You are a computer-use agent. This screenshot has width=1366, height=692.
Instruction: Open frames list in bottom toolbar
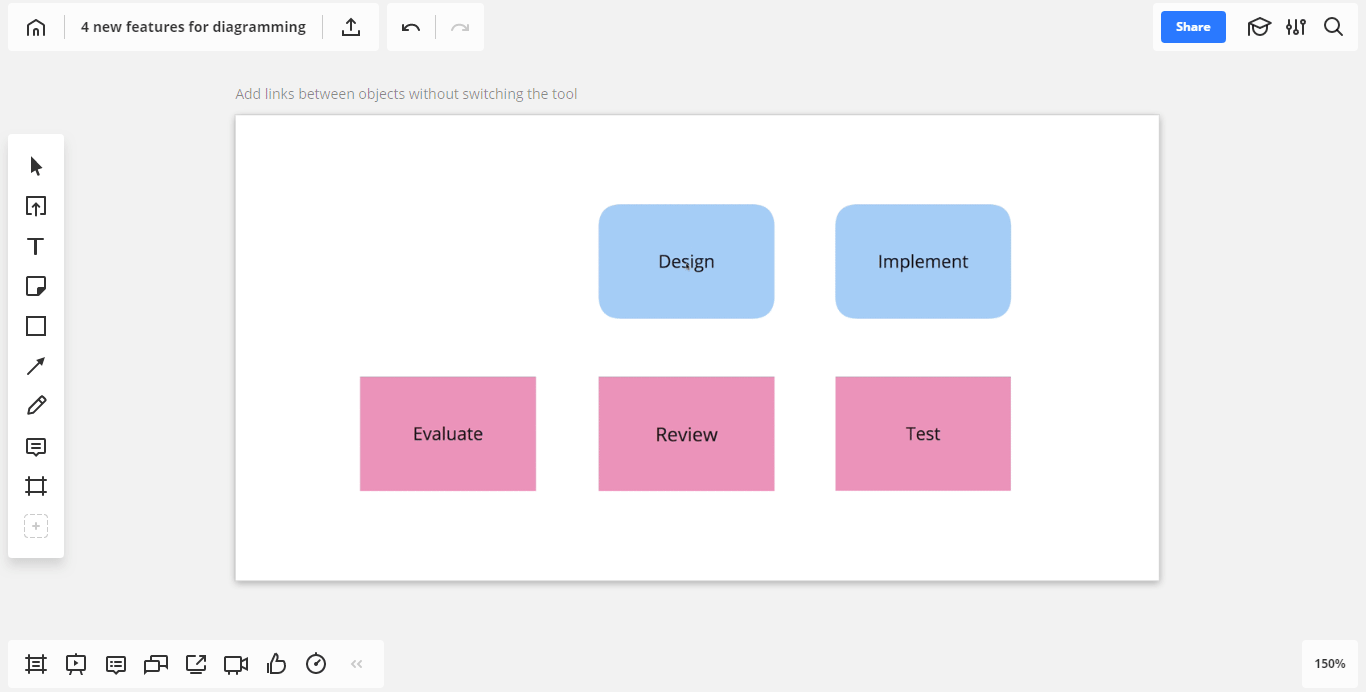[36, 664]
